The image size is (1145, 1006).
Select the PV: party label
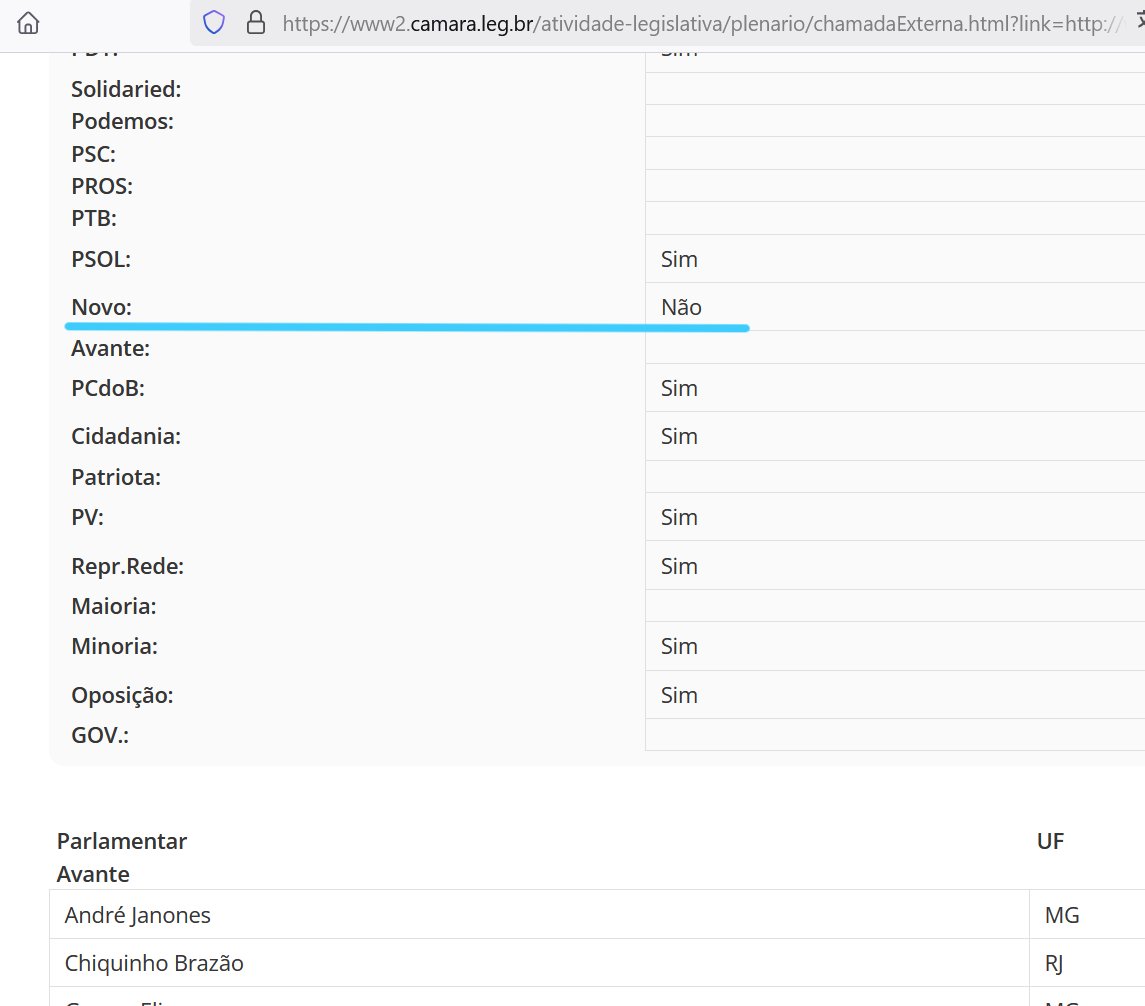coord(87,518)
